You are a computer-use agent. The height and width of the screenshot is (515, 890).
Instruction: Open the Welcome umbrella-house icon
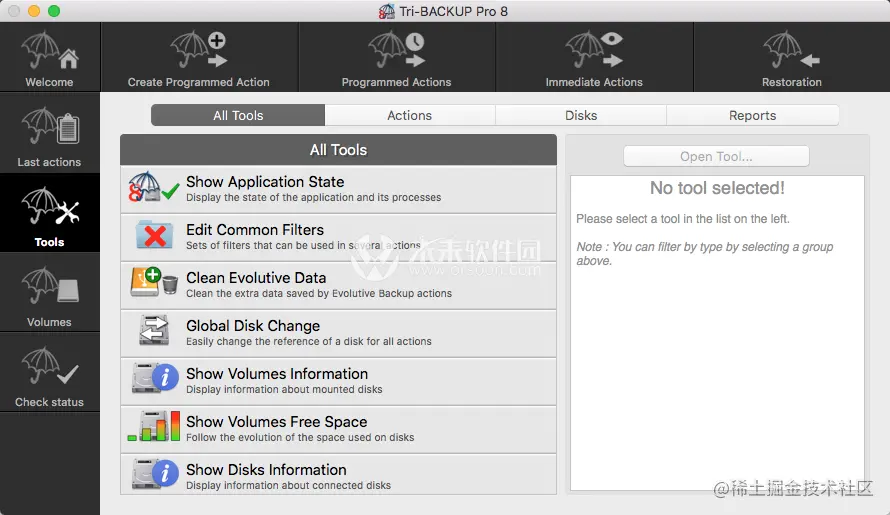pyautogui.click(x=50, y=51)
